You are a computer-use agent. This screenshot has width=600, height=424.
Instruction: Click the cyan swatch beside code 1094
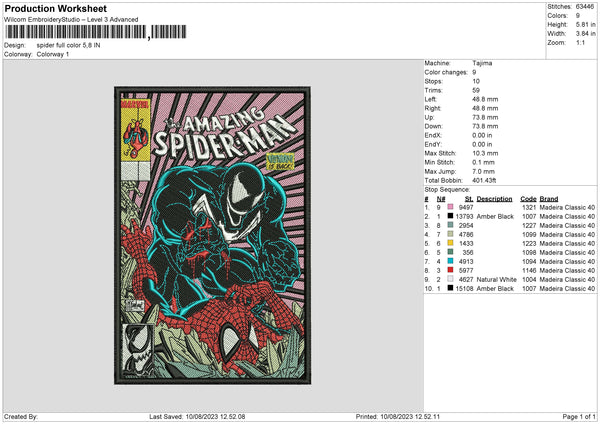pyautogui.click(x=450, y=261)
